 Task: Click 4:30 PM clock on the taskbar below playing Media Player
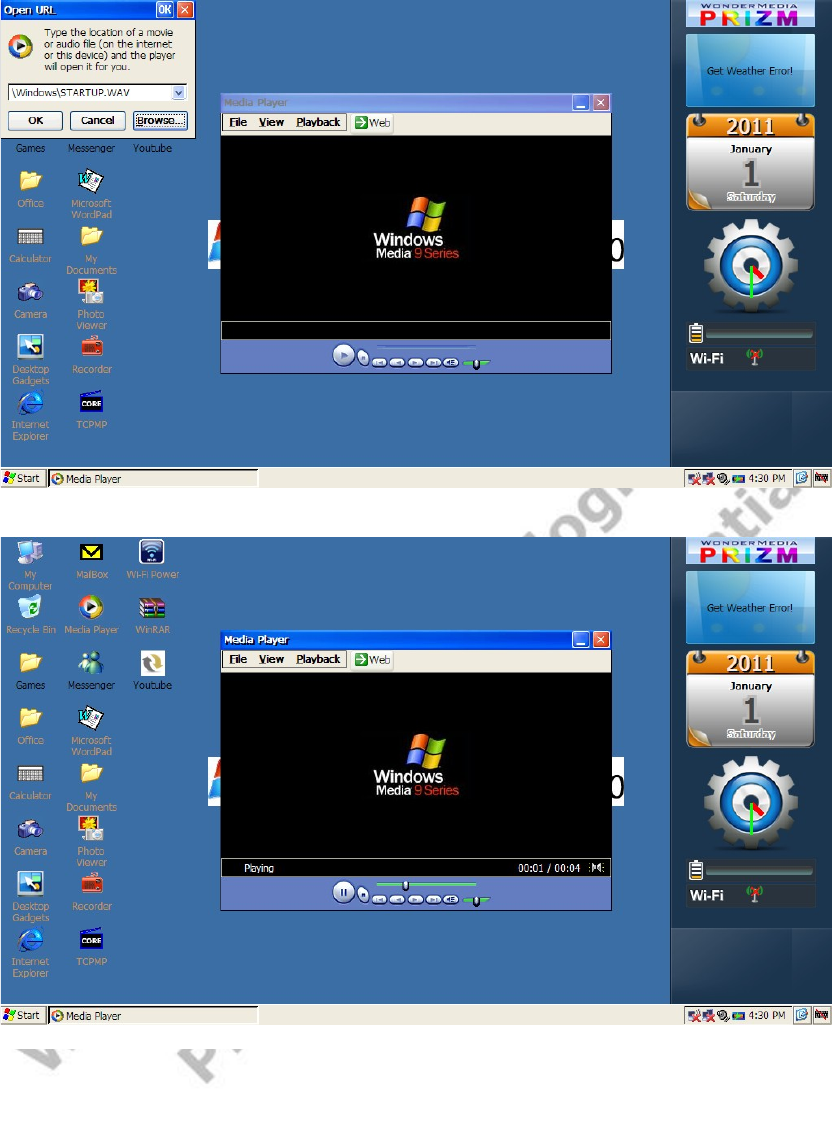click(767, 1015)
